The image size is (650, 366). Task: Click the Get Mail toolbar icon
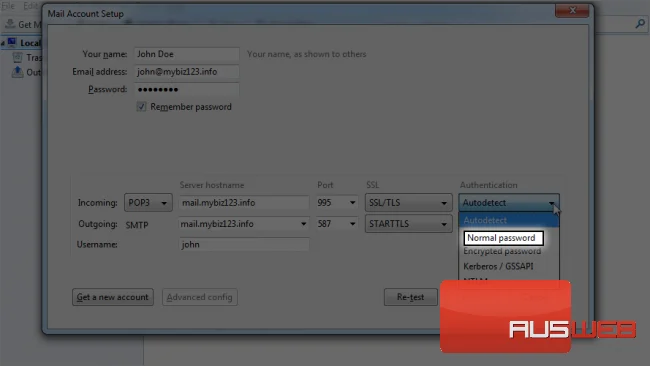tap(10, 24)
